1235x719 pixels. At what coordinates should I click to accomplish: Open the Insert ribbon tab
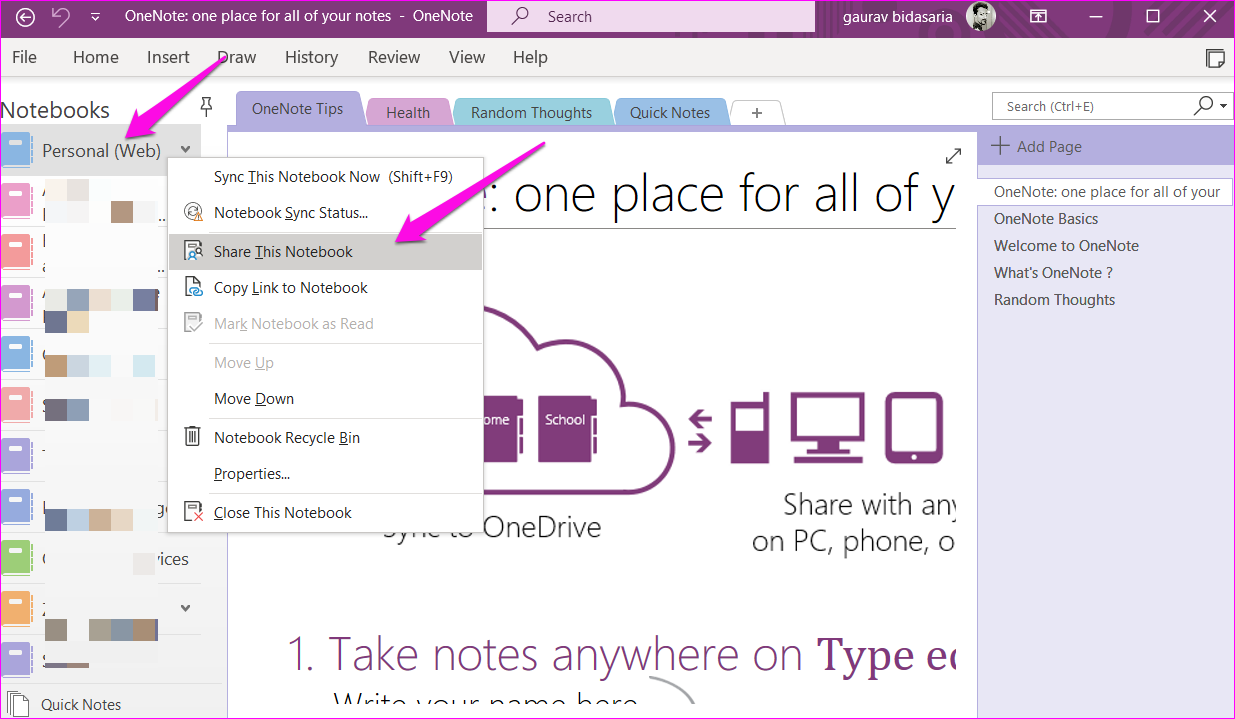(168, 57)
